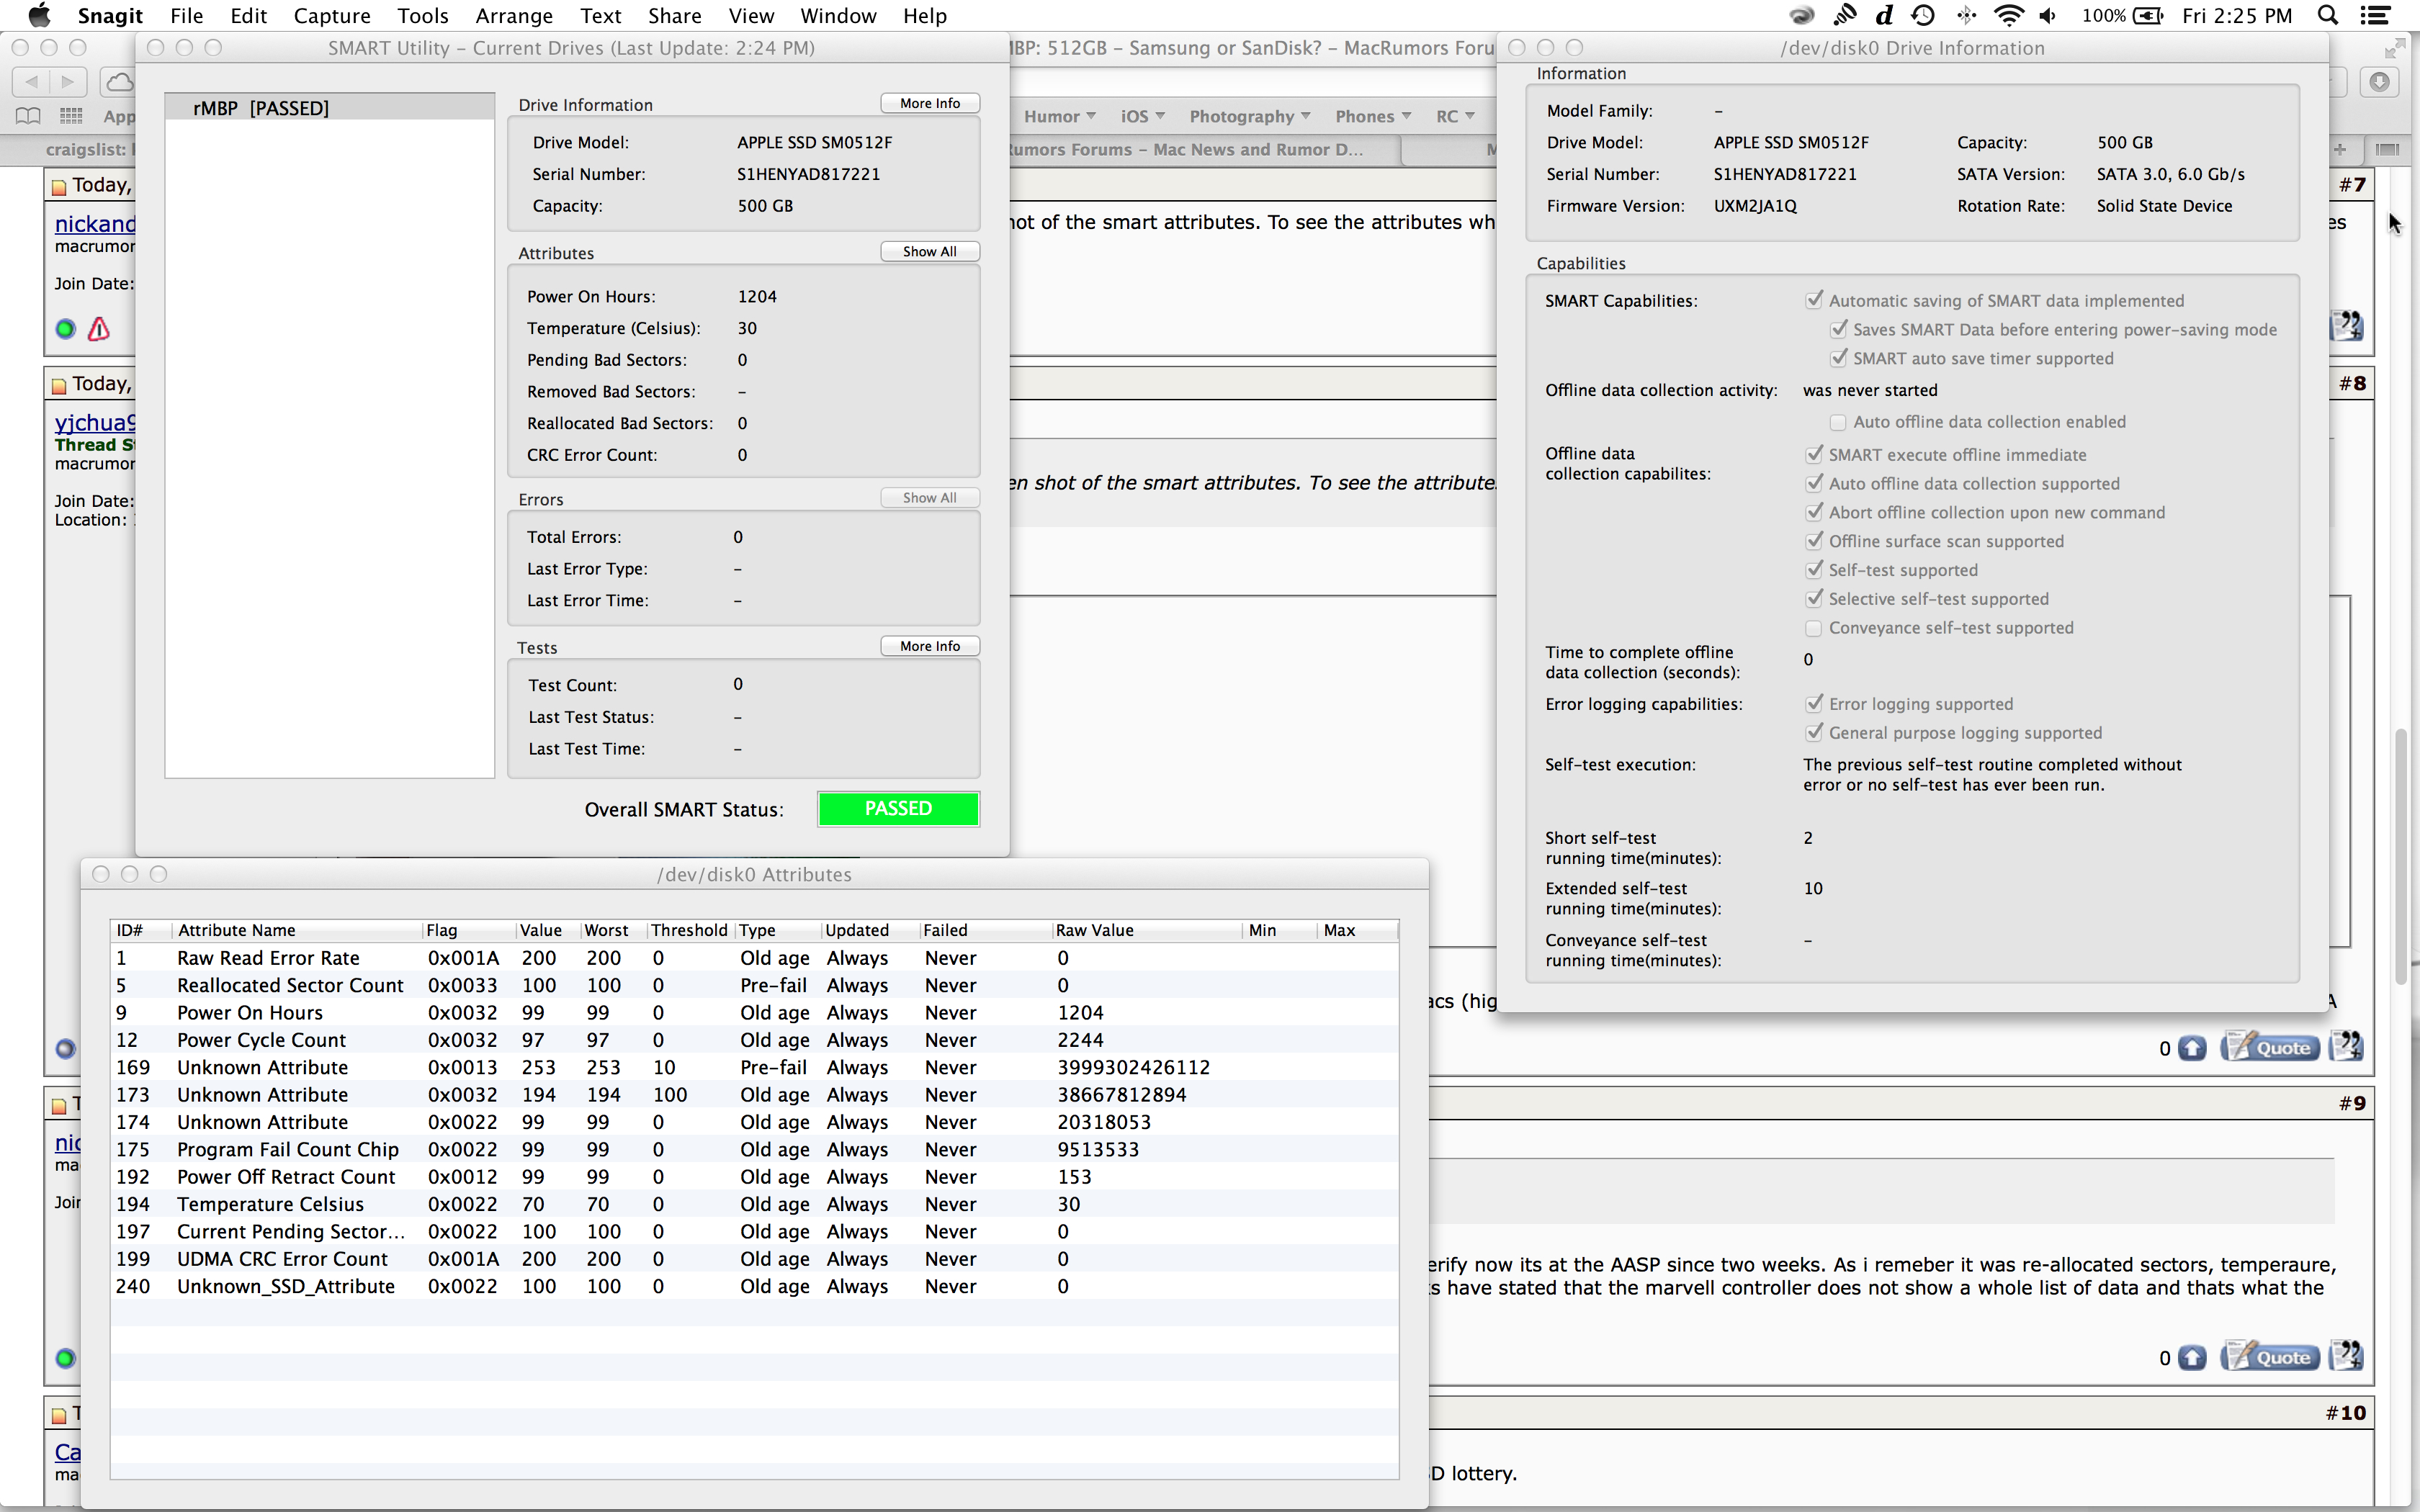Go forward in the Safari window
Image resolution: width=2420 pixels, height=1512 pixels.
point(68,81)
